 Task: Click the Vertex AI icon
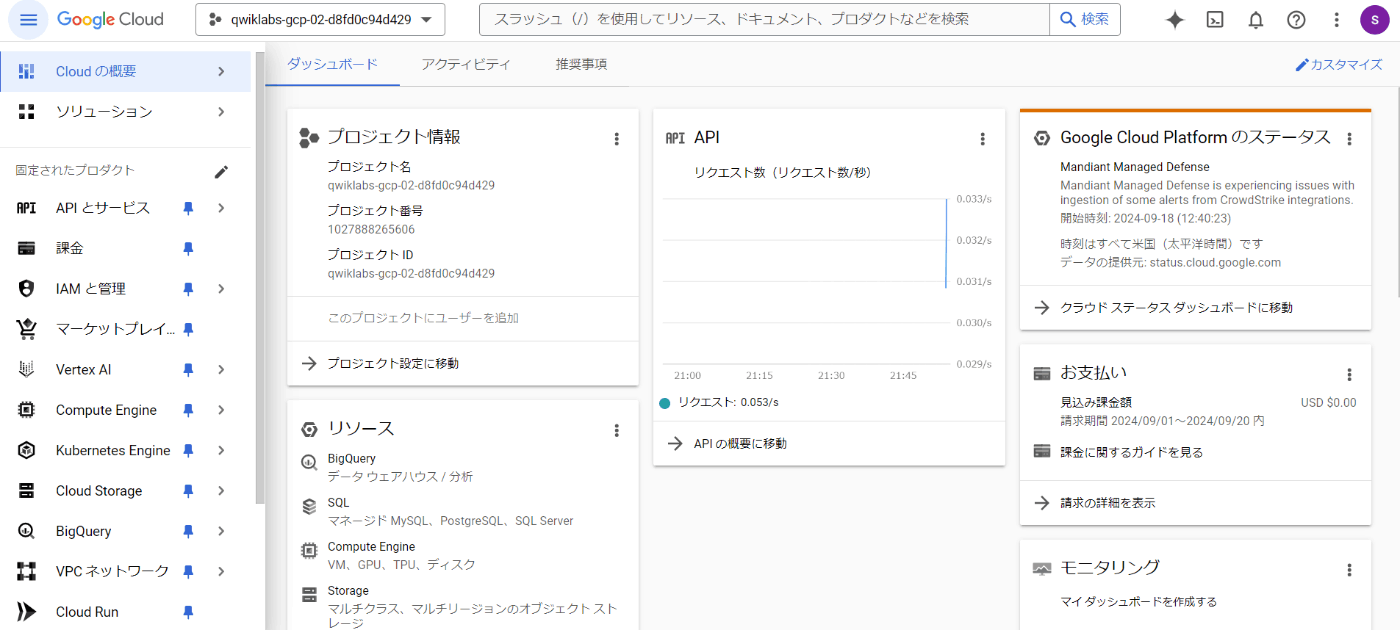[27, 369]
